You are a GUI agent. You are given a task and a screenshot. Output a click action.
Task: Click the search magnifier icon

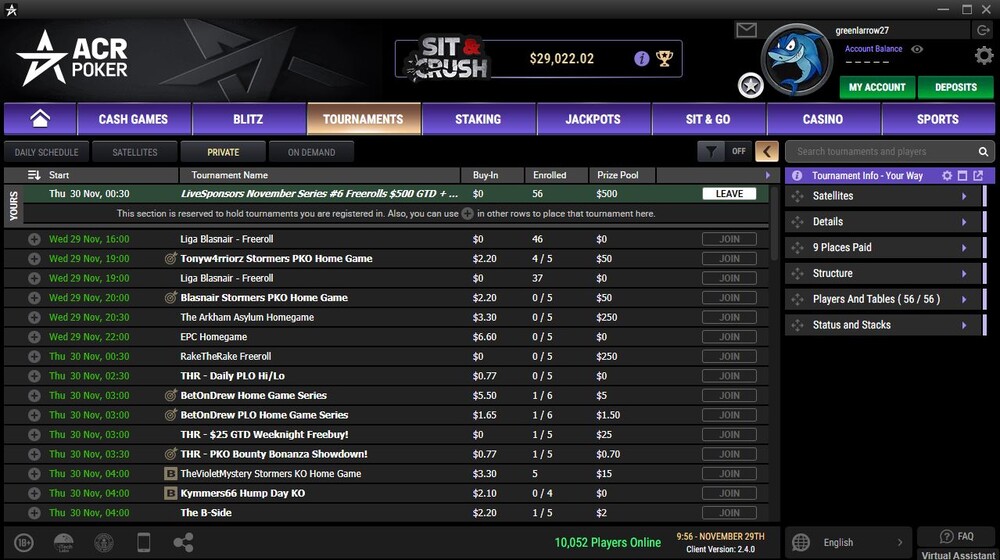pos(983,152)
